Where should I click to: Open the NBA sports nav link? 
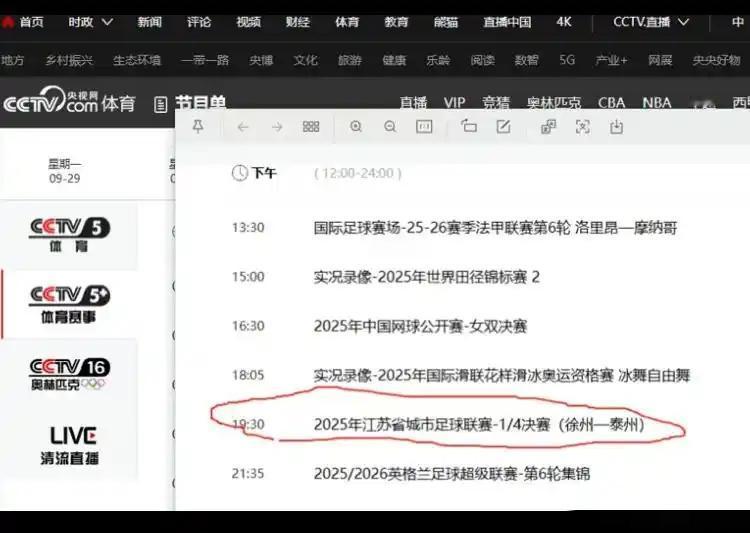coord(657,102)
